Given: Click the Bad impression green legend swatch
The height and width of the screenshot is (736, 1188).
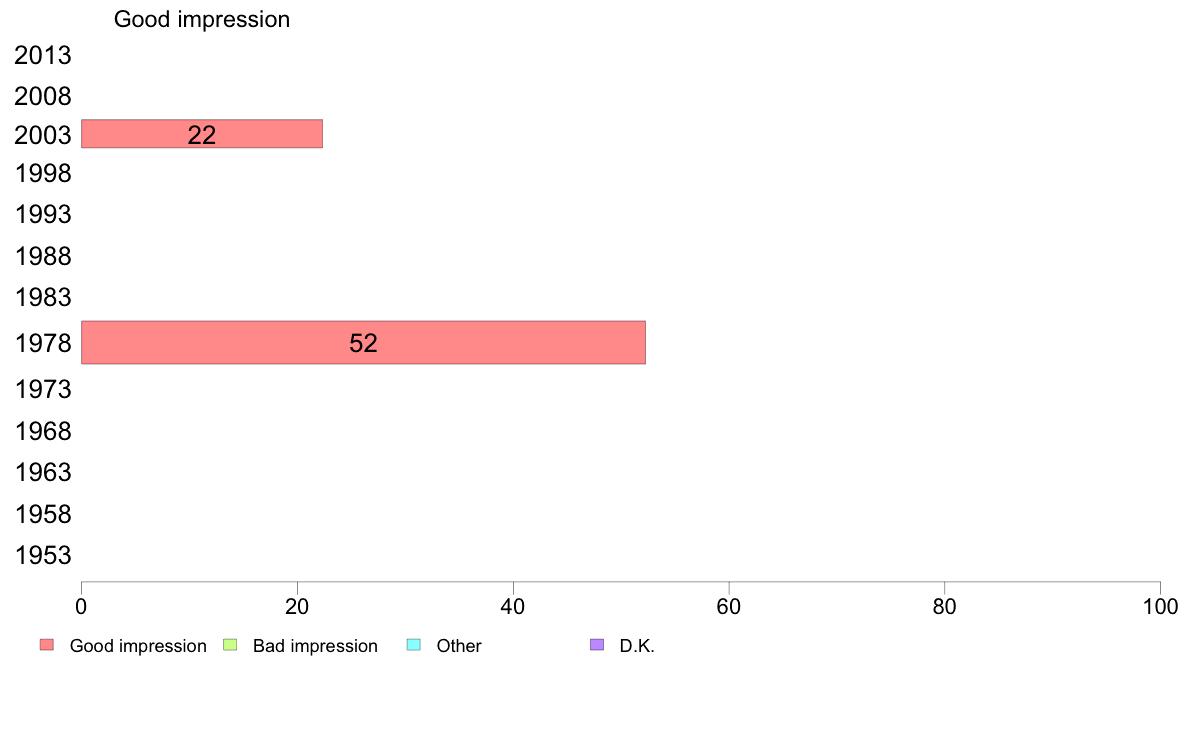Looking at the screenshot, I should [230, 645].
